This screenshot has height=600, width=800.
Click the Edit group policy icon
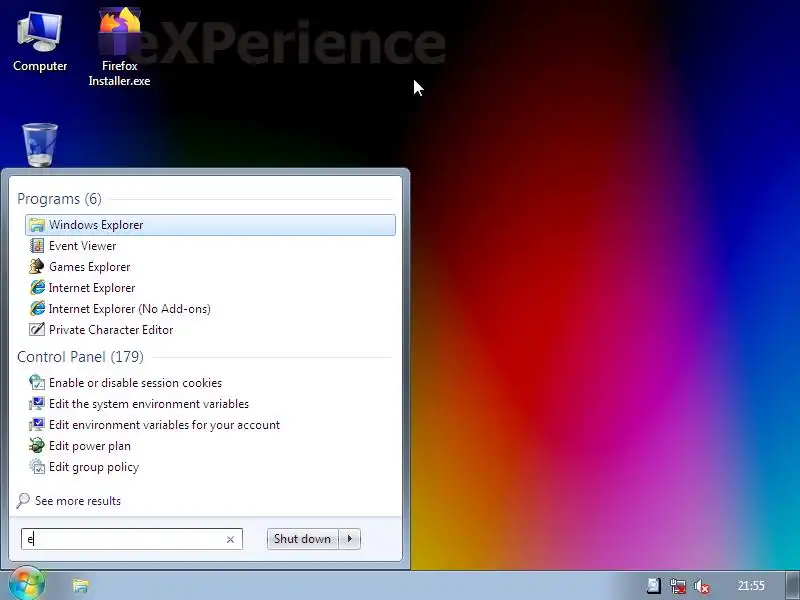pyautogui.click(x=37, y=466)
